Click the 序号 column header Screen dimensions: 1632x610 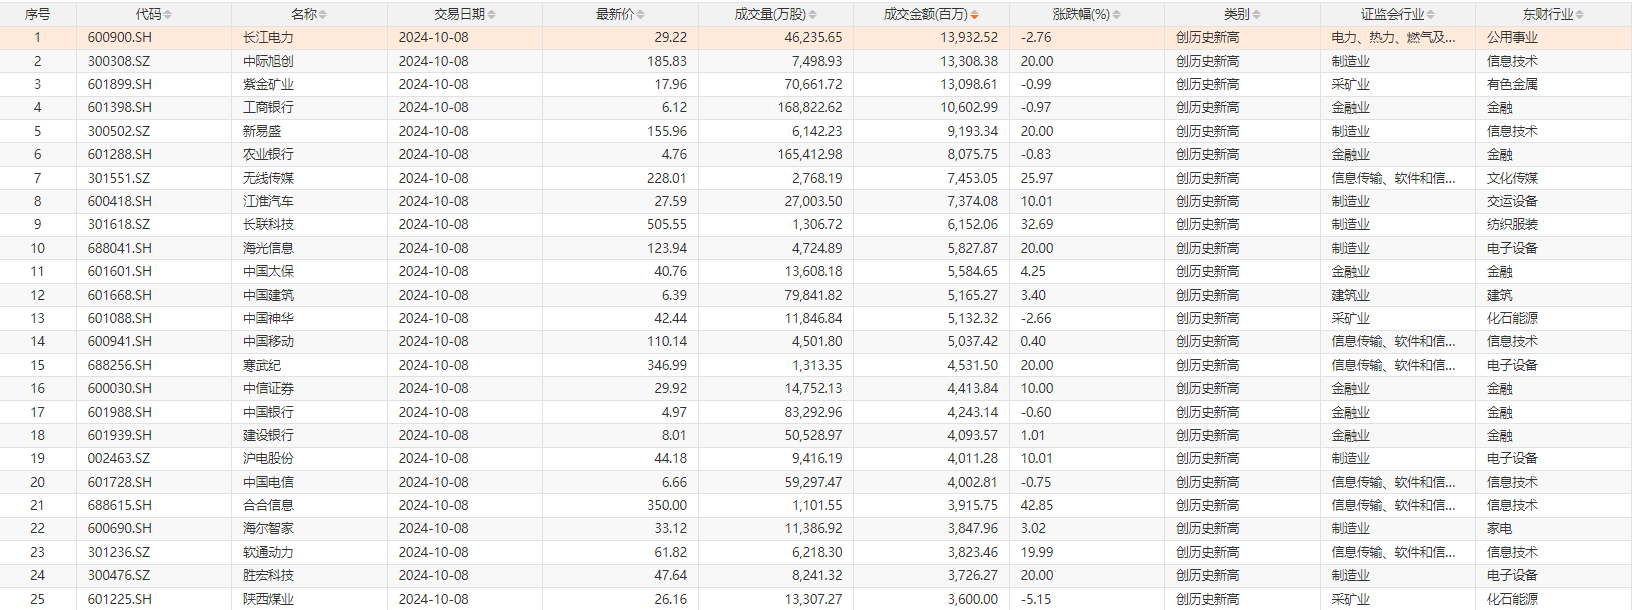coord(37,14)
